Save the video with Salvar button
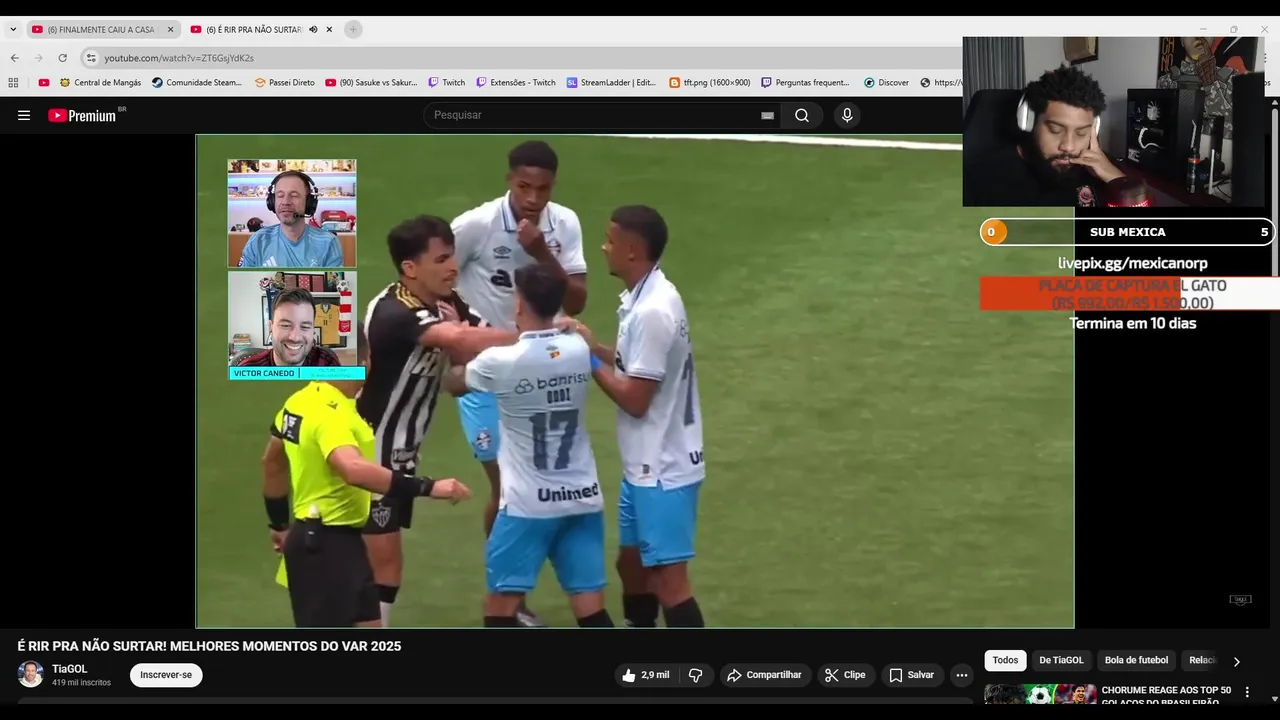The image size is (1280, 720). [x=911, y=675]
